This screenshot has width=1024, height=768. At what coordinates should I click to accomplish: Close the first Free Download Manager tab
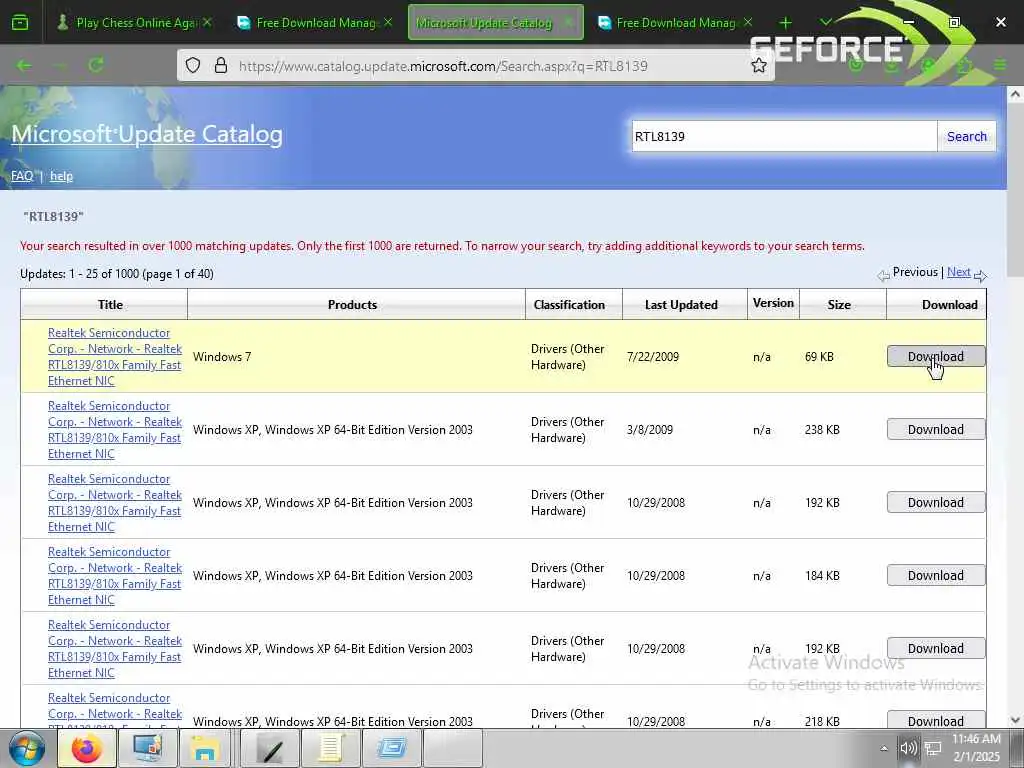tap(388, 22)
